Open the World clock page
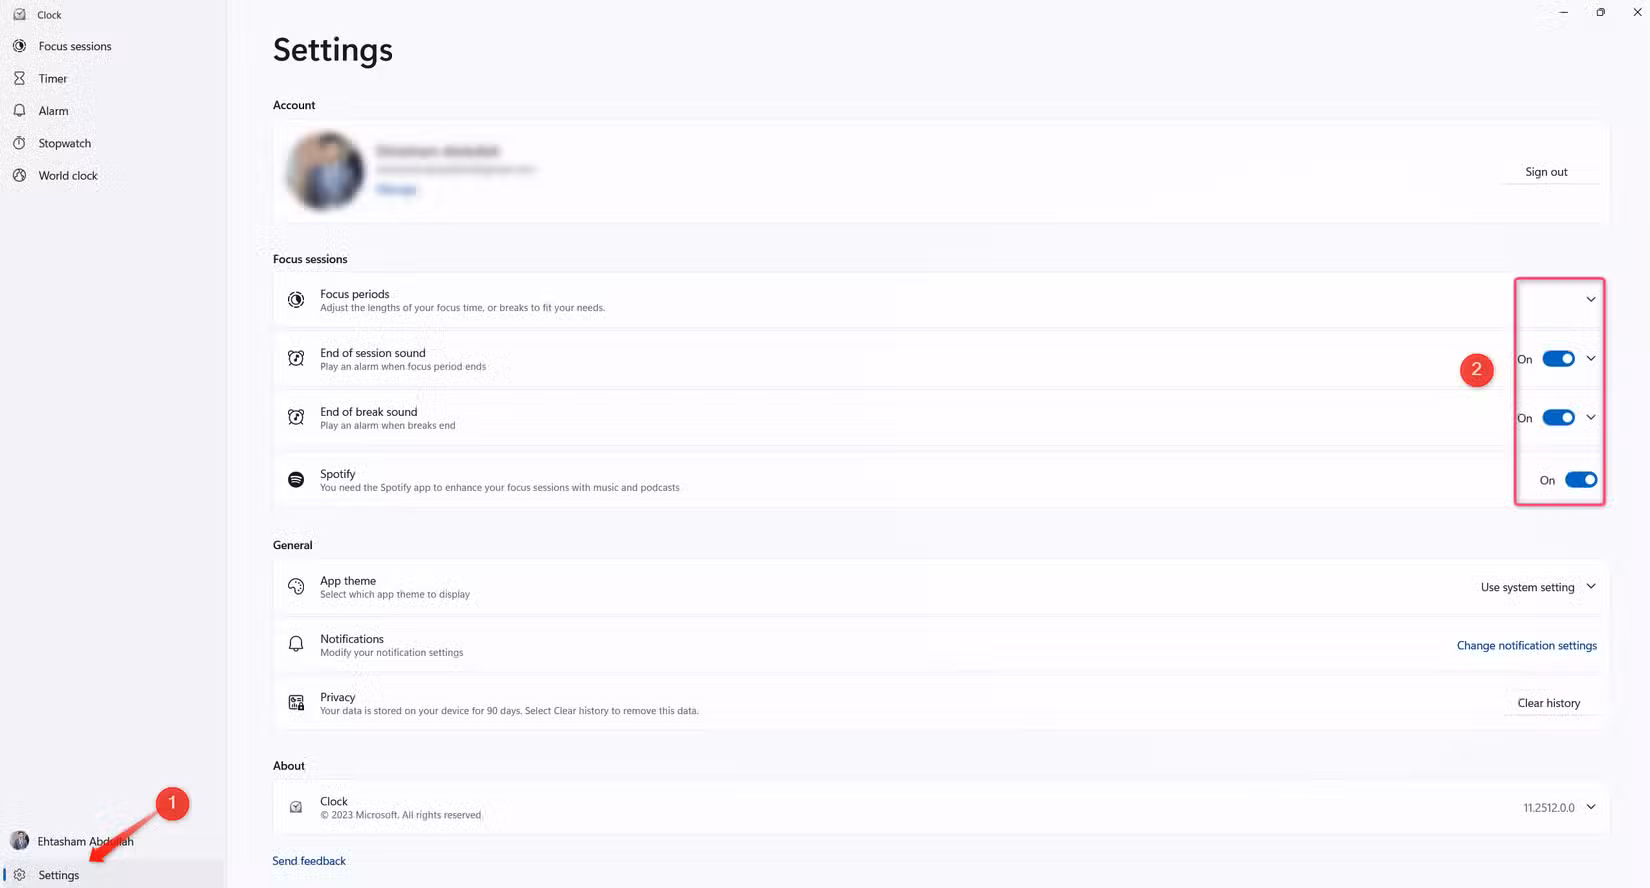 coord(68,175)
